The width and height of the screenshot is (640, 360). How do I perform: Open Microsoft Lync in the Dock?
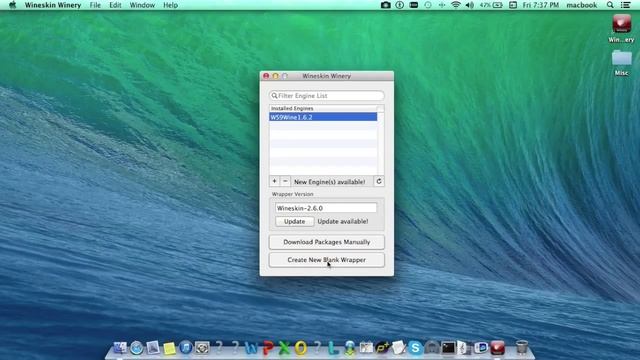click(x=333, y=348)
